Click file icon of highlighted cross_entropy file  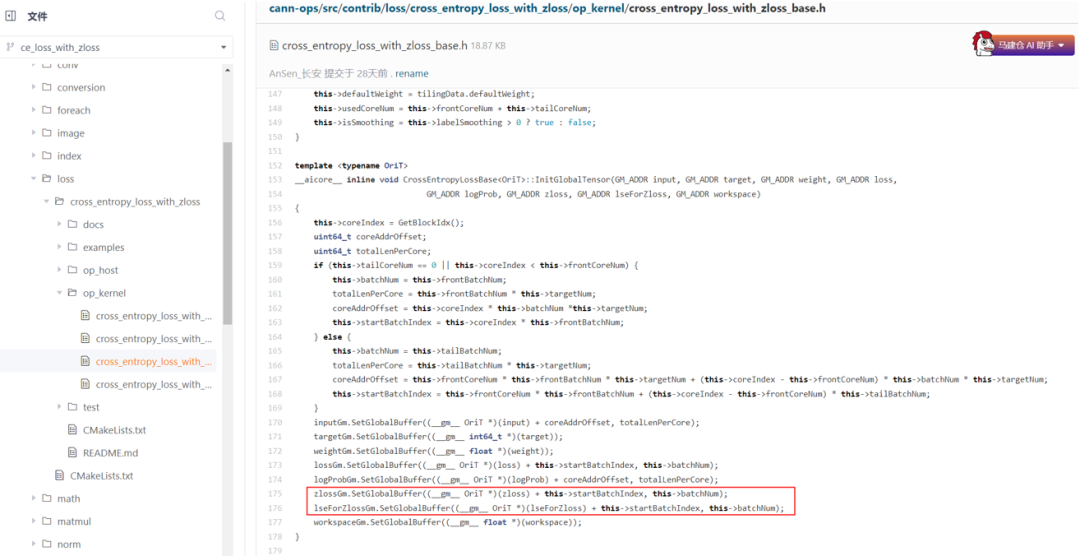tap(85, 361)
